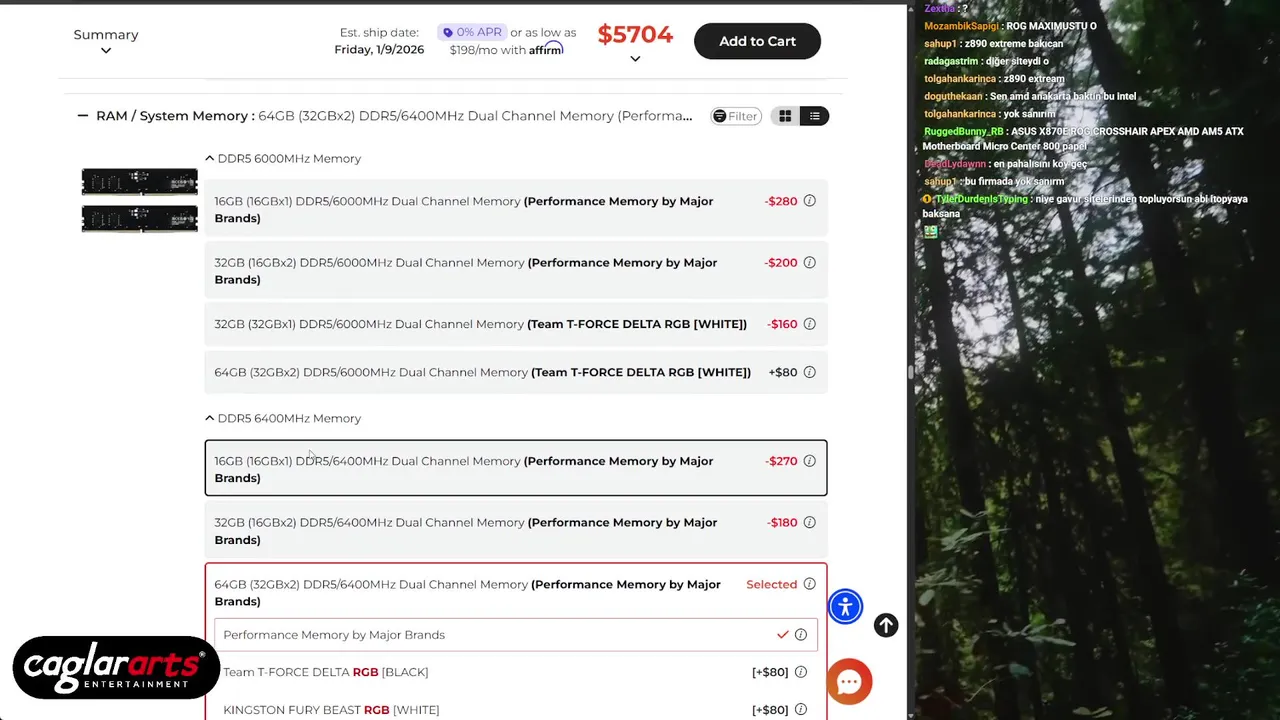Switch to grid view layout
This screenshot has height=720, width=1280.
[x=785, y=116]
